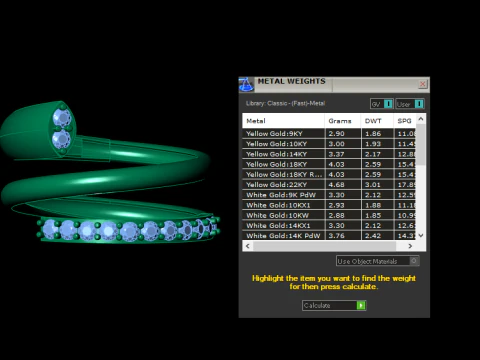Select the White Gold:10KW row

pyautogui.click(x=329, y=215)
